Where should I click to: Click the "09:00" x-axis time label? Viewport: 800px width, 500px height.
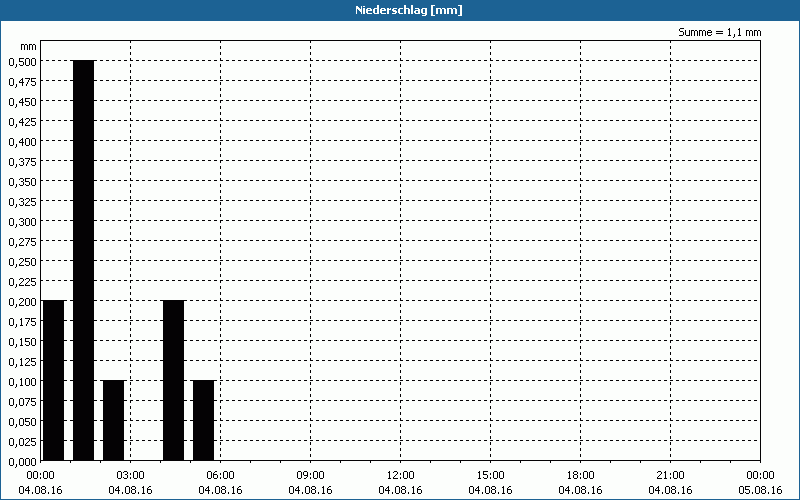tap(310, 476)
